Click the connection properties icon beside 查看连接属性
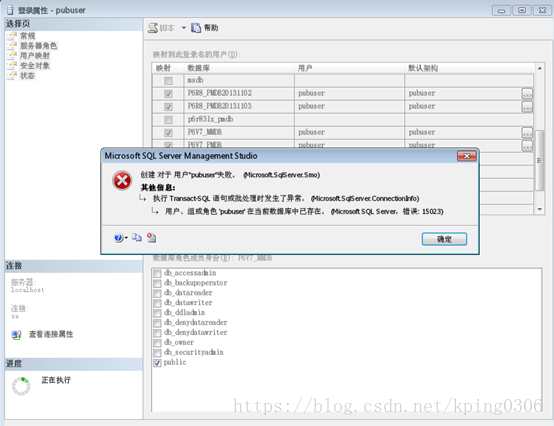 (16, 335)
